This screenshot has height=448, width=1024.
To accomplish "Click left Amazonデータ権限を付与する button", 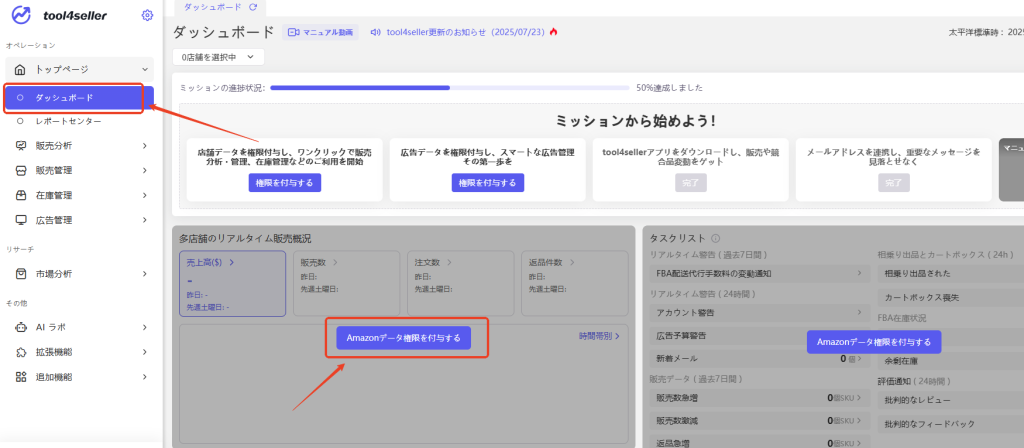I will pyautogui.click(x=403, y=338).
